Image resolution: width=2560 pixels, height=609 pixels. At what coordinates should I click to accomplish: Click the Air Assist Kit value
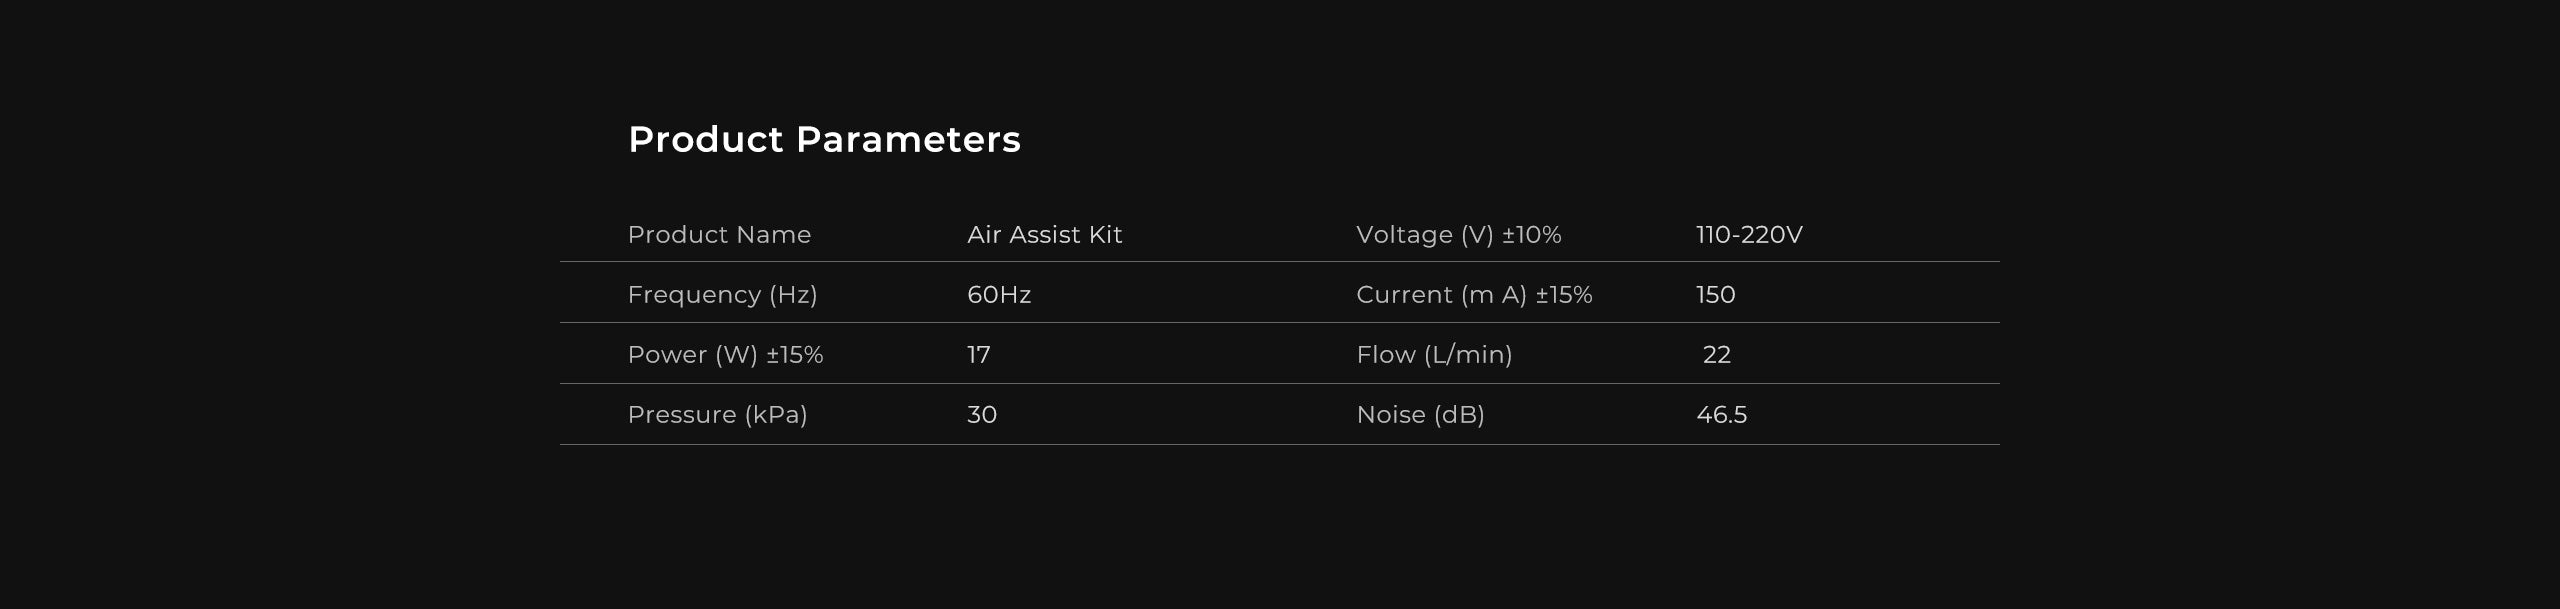[x=1044, y=235]
